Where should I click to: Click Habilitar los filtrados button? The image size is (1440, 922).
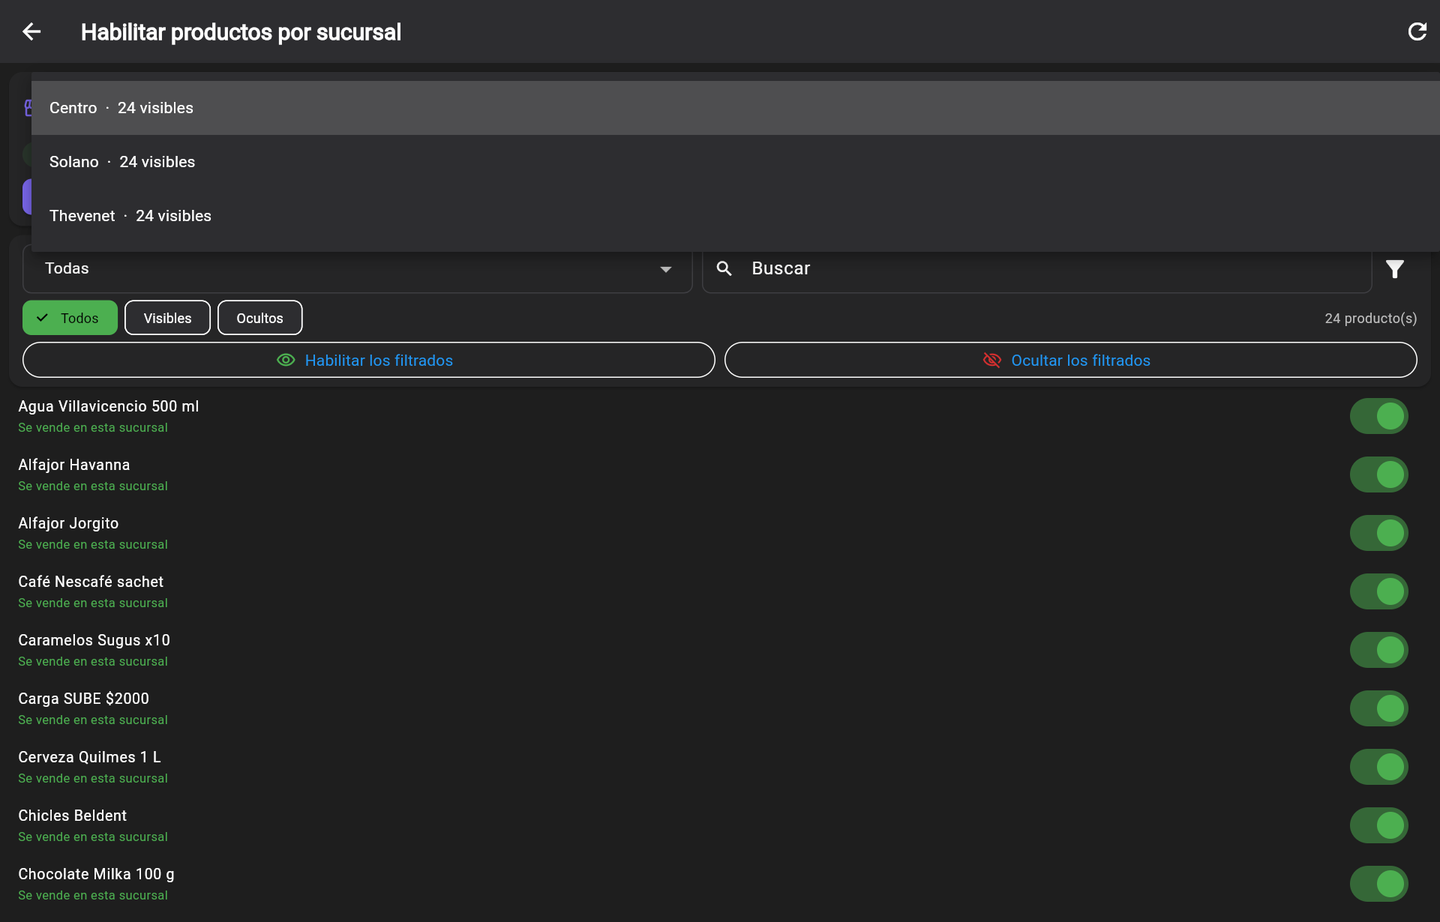369,360
